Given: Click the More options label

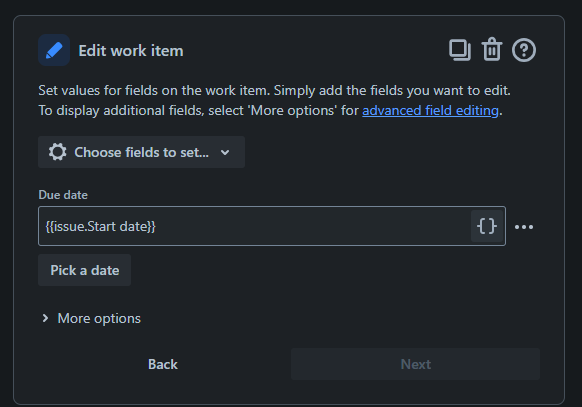Looking at the screenshot, I should 99,318.
